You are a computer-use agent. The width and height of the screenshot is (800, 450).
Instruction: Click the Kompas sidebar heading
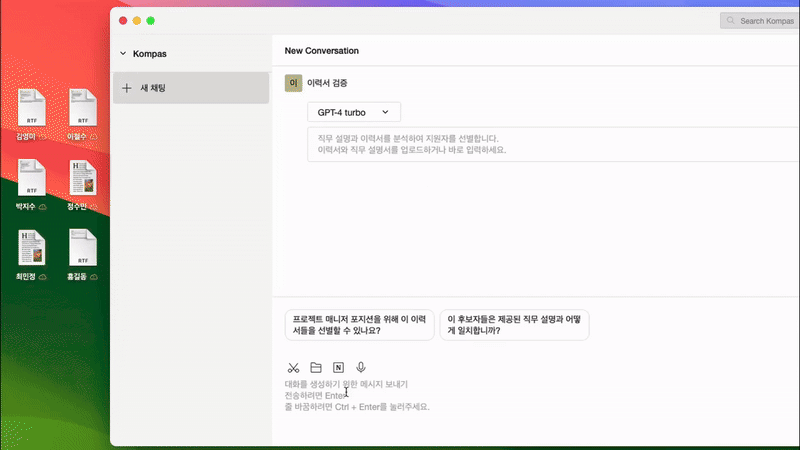point(149,54)
